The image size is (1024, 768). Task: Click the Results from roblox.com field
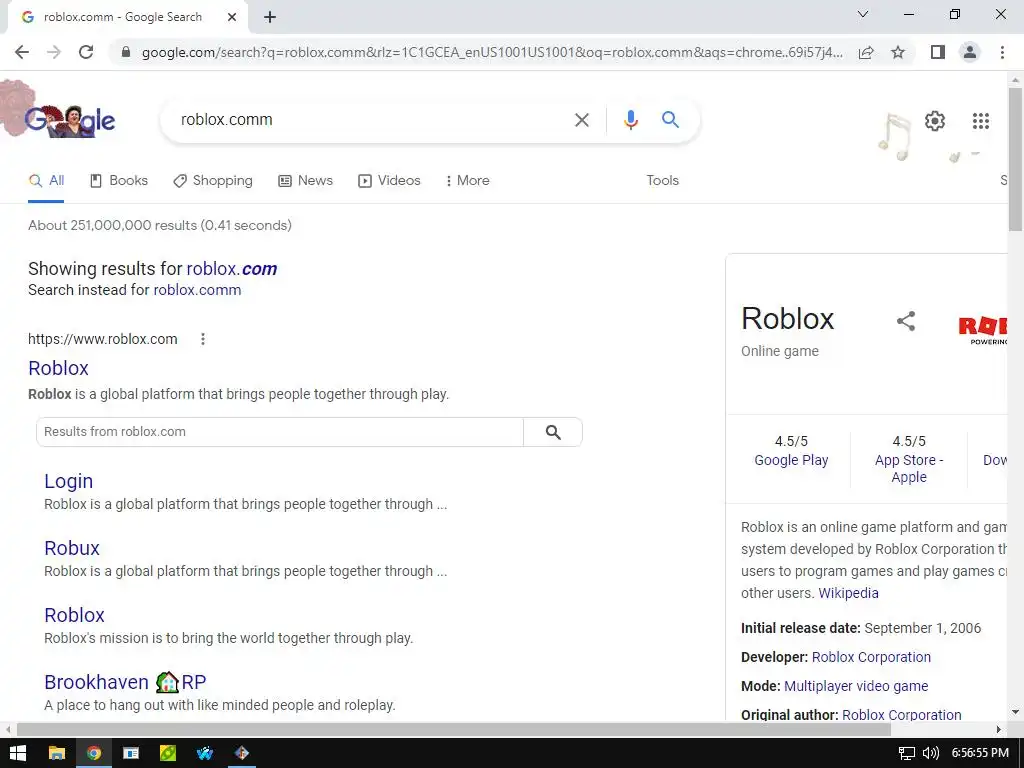tap(280, 432)
